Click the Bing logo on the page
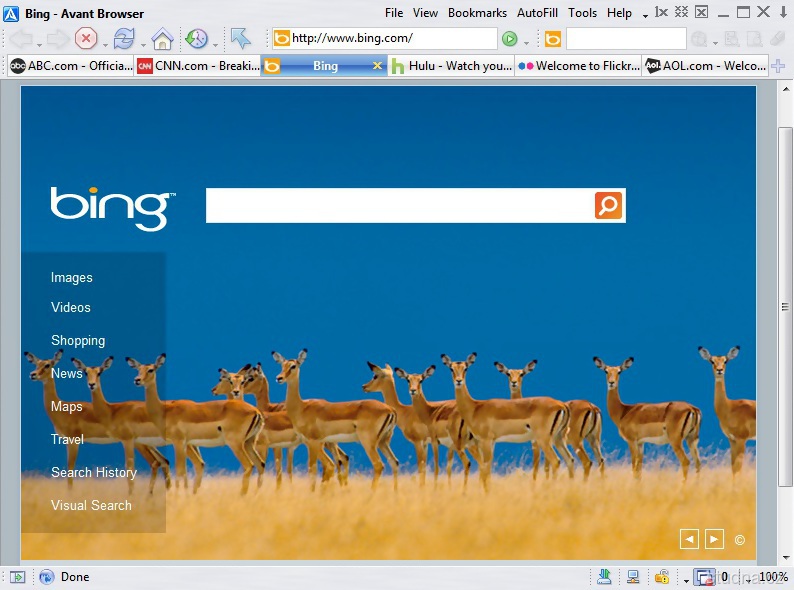The image size is (794, 590). click(x=113, y=208)
